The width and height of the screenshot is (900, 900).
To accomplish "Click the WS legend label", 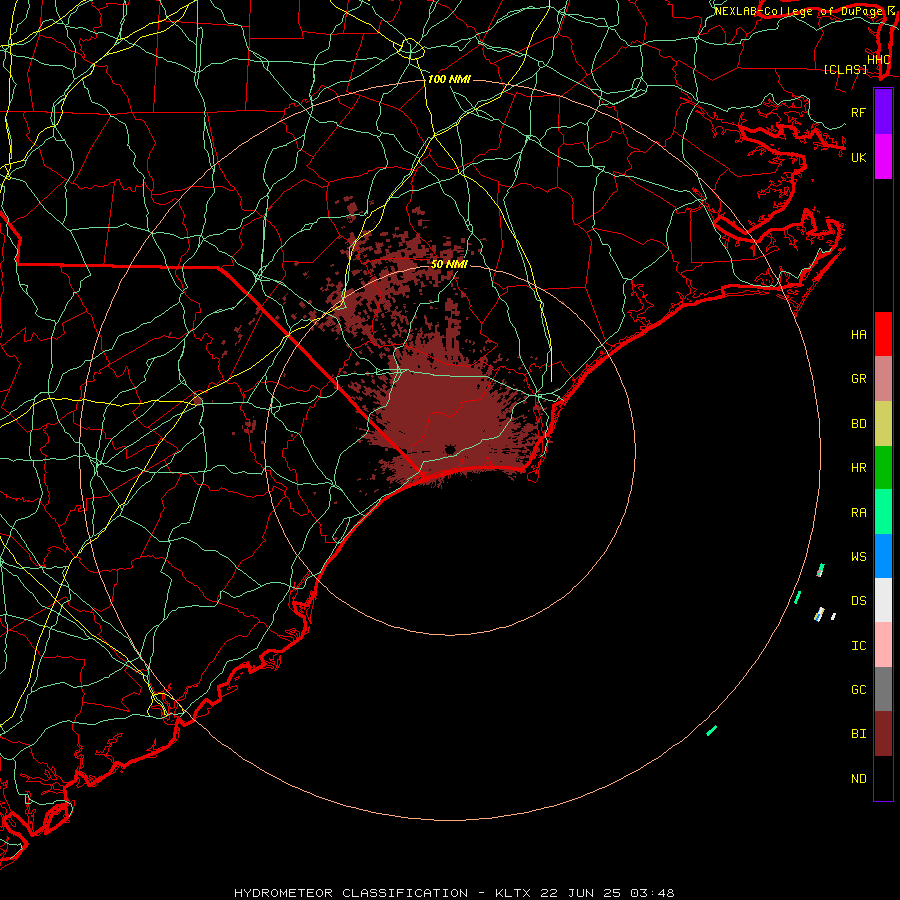I will point(859,556).
